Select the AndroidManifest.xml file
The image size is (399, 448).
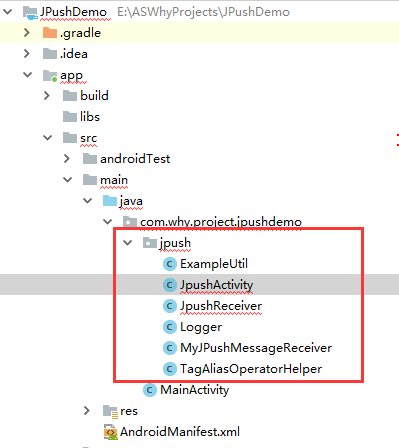[180, 432]
